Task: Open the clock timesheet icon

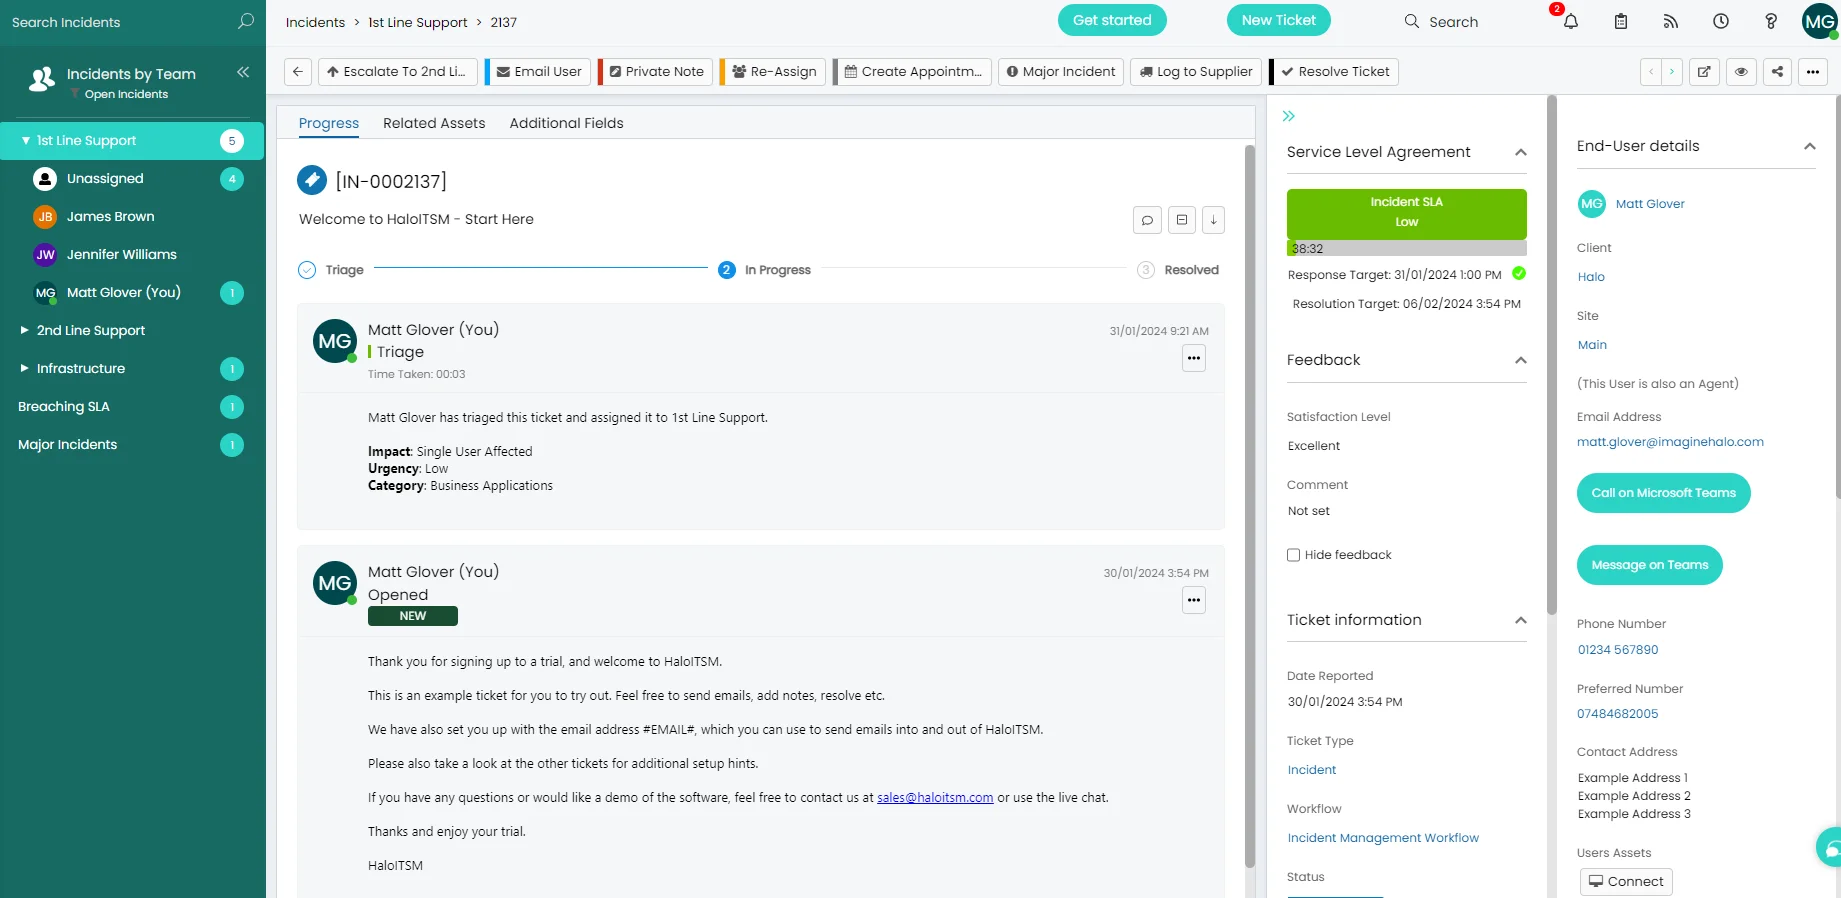Action: (1721, 21)
